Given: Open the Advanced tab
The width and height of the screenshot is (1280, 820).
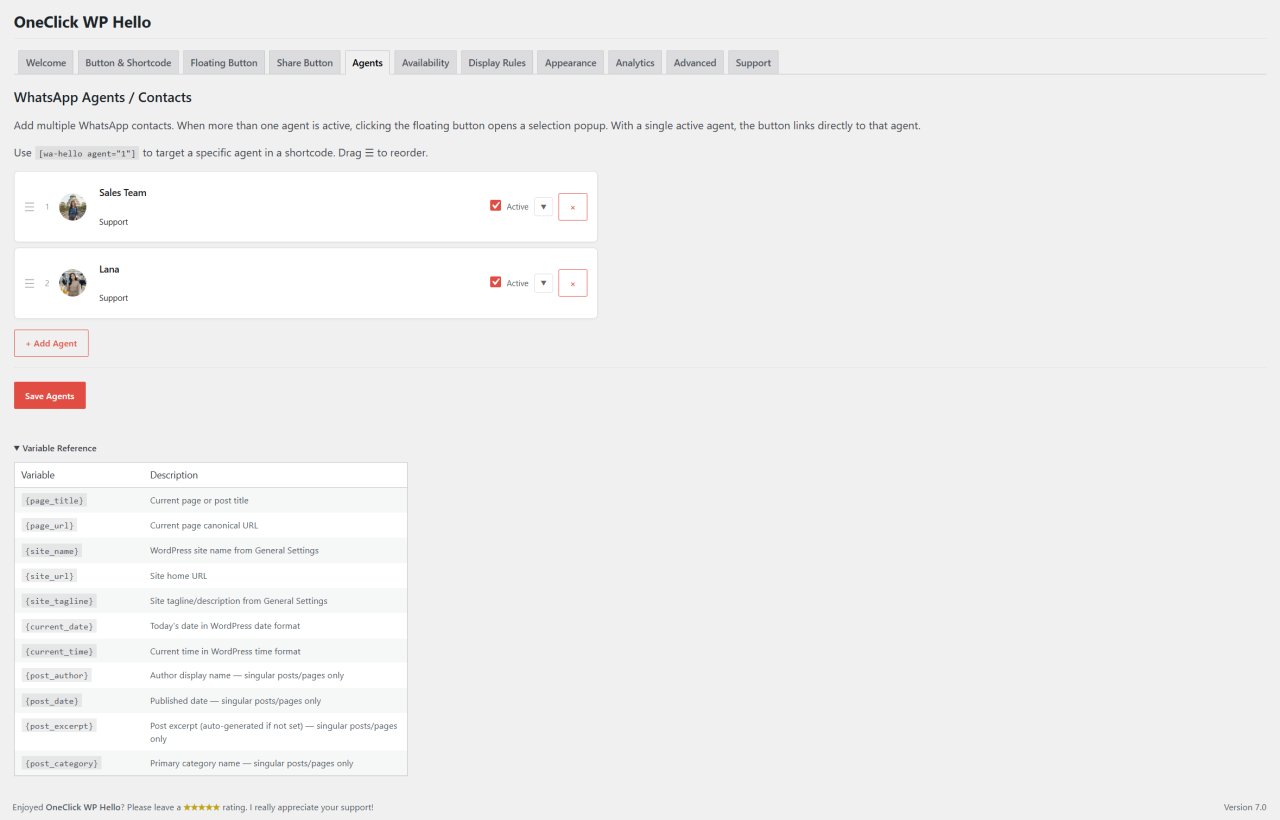Looking at the screenshot, I should [695, 62].
